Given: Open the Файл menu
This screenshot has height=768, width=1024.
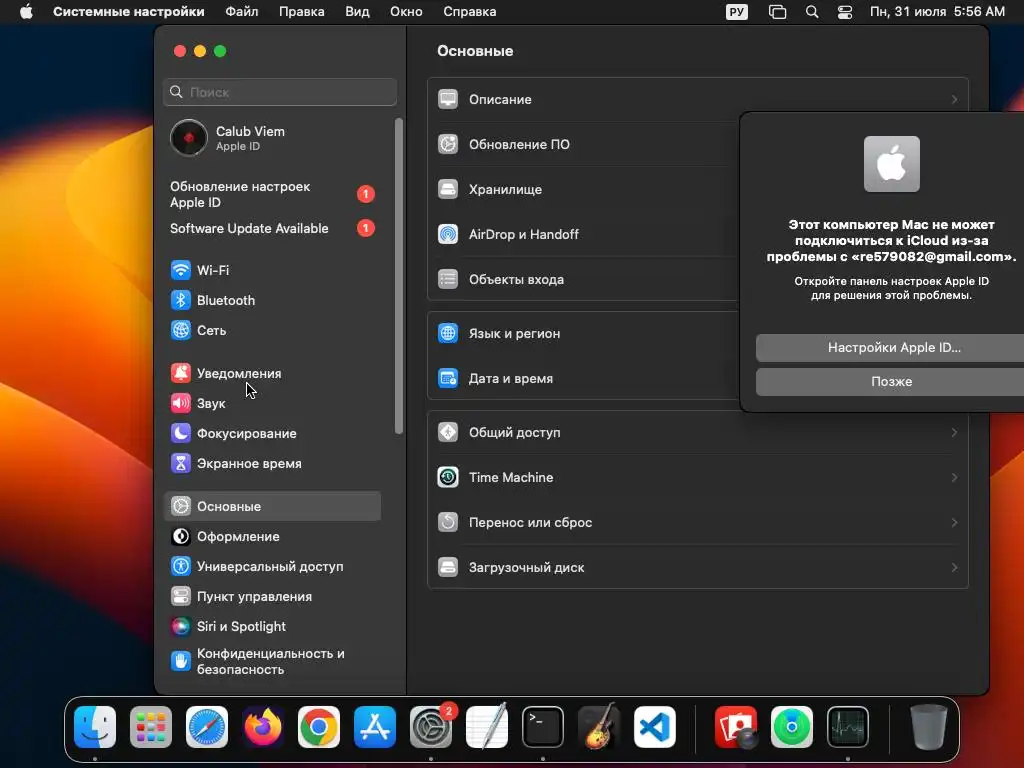Looking at the screenshot, I should click(242, 12).
